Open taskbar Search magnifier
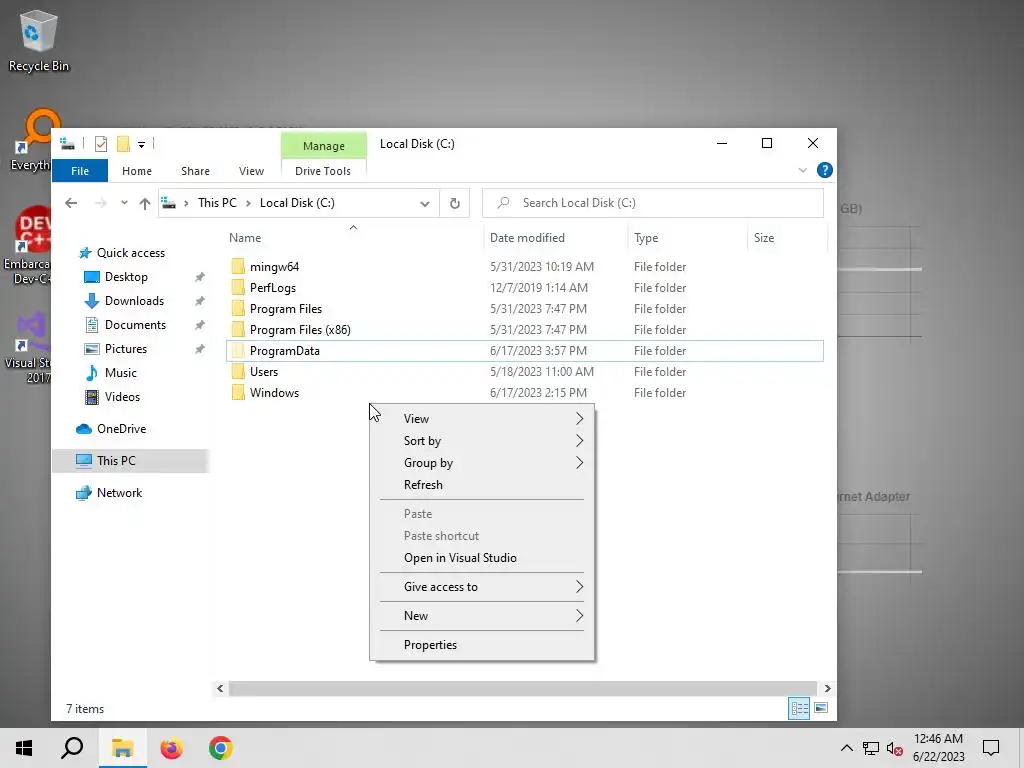Viewport: 1024px width, 768px height. click(x=72, y=748)
